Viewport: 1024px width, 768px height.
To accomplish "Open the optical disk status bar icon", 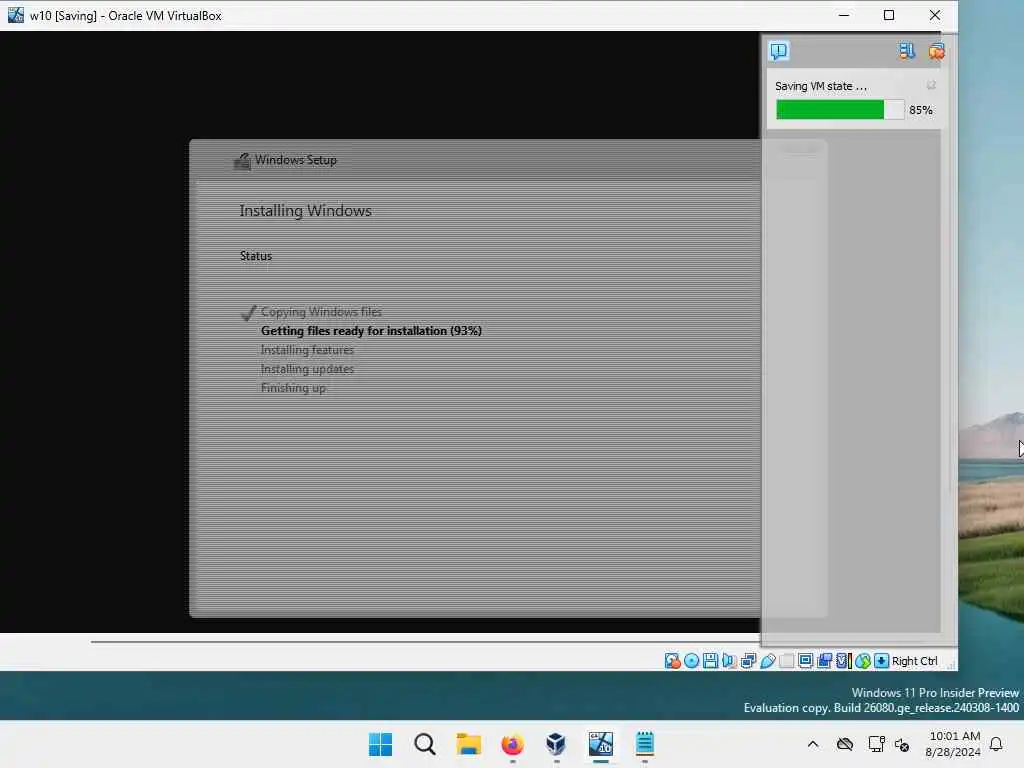I will click(691, 661).
